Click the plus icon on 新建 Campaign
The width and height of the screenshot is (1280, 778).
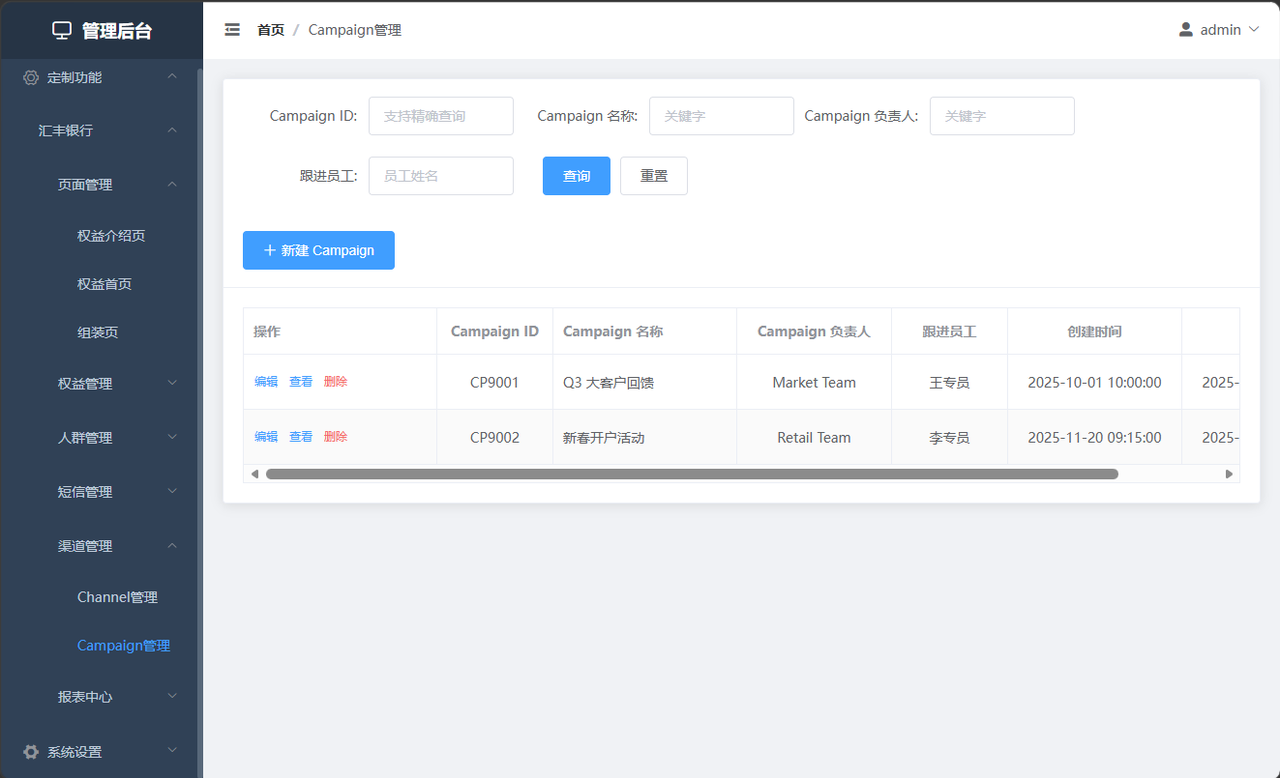tap(269, 250)
